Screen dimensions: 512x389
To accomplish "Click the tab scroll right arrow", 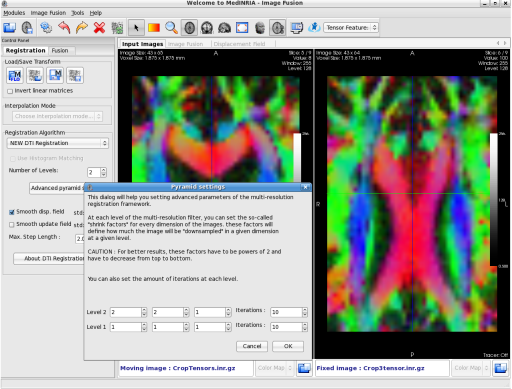I will 505,43.
